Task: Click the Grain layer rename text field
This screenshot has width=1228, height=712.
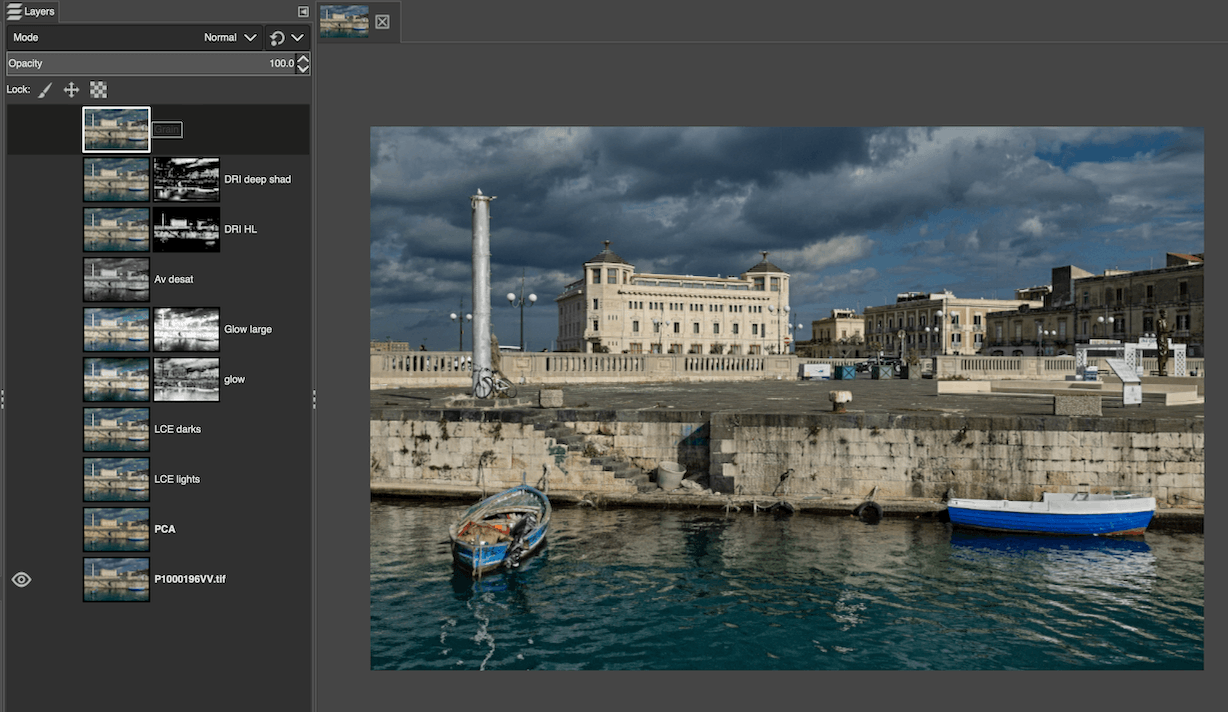Action: point(167,129)
